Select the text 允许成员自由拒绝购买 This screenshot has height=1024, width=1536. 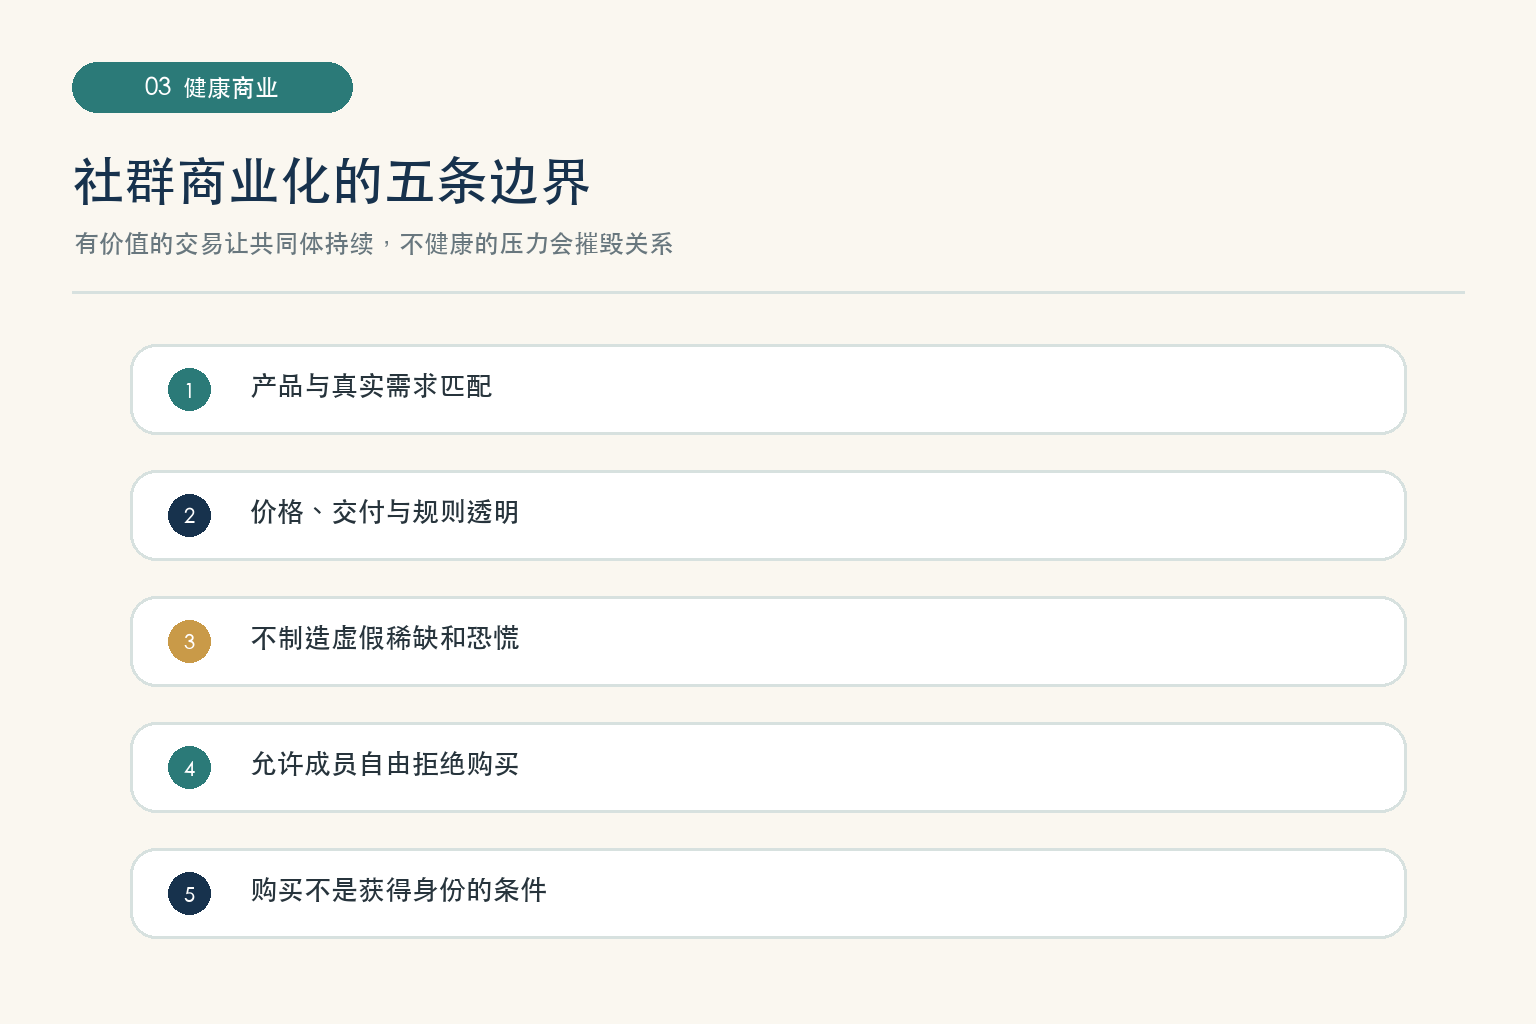[x=385, y=764]
